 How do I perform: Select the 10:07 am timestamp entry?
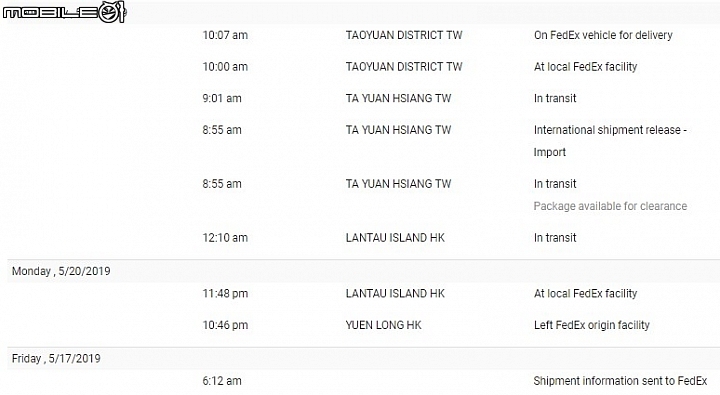click(225, 35)
